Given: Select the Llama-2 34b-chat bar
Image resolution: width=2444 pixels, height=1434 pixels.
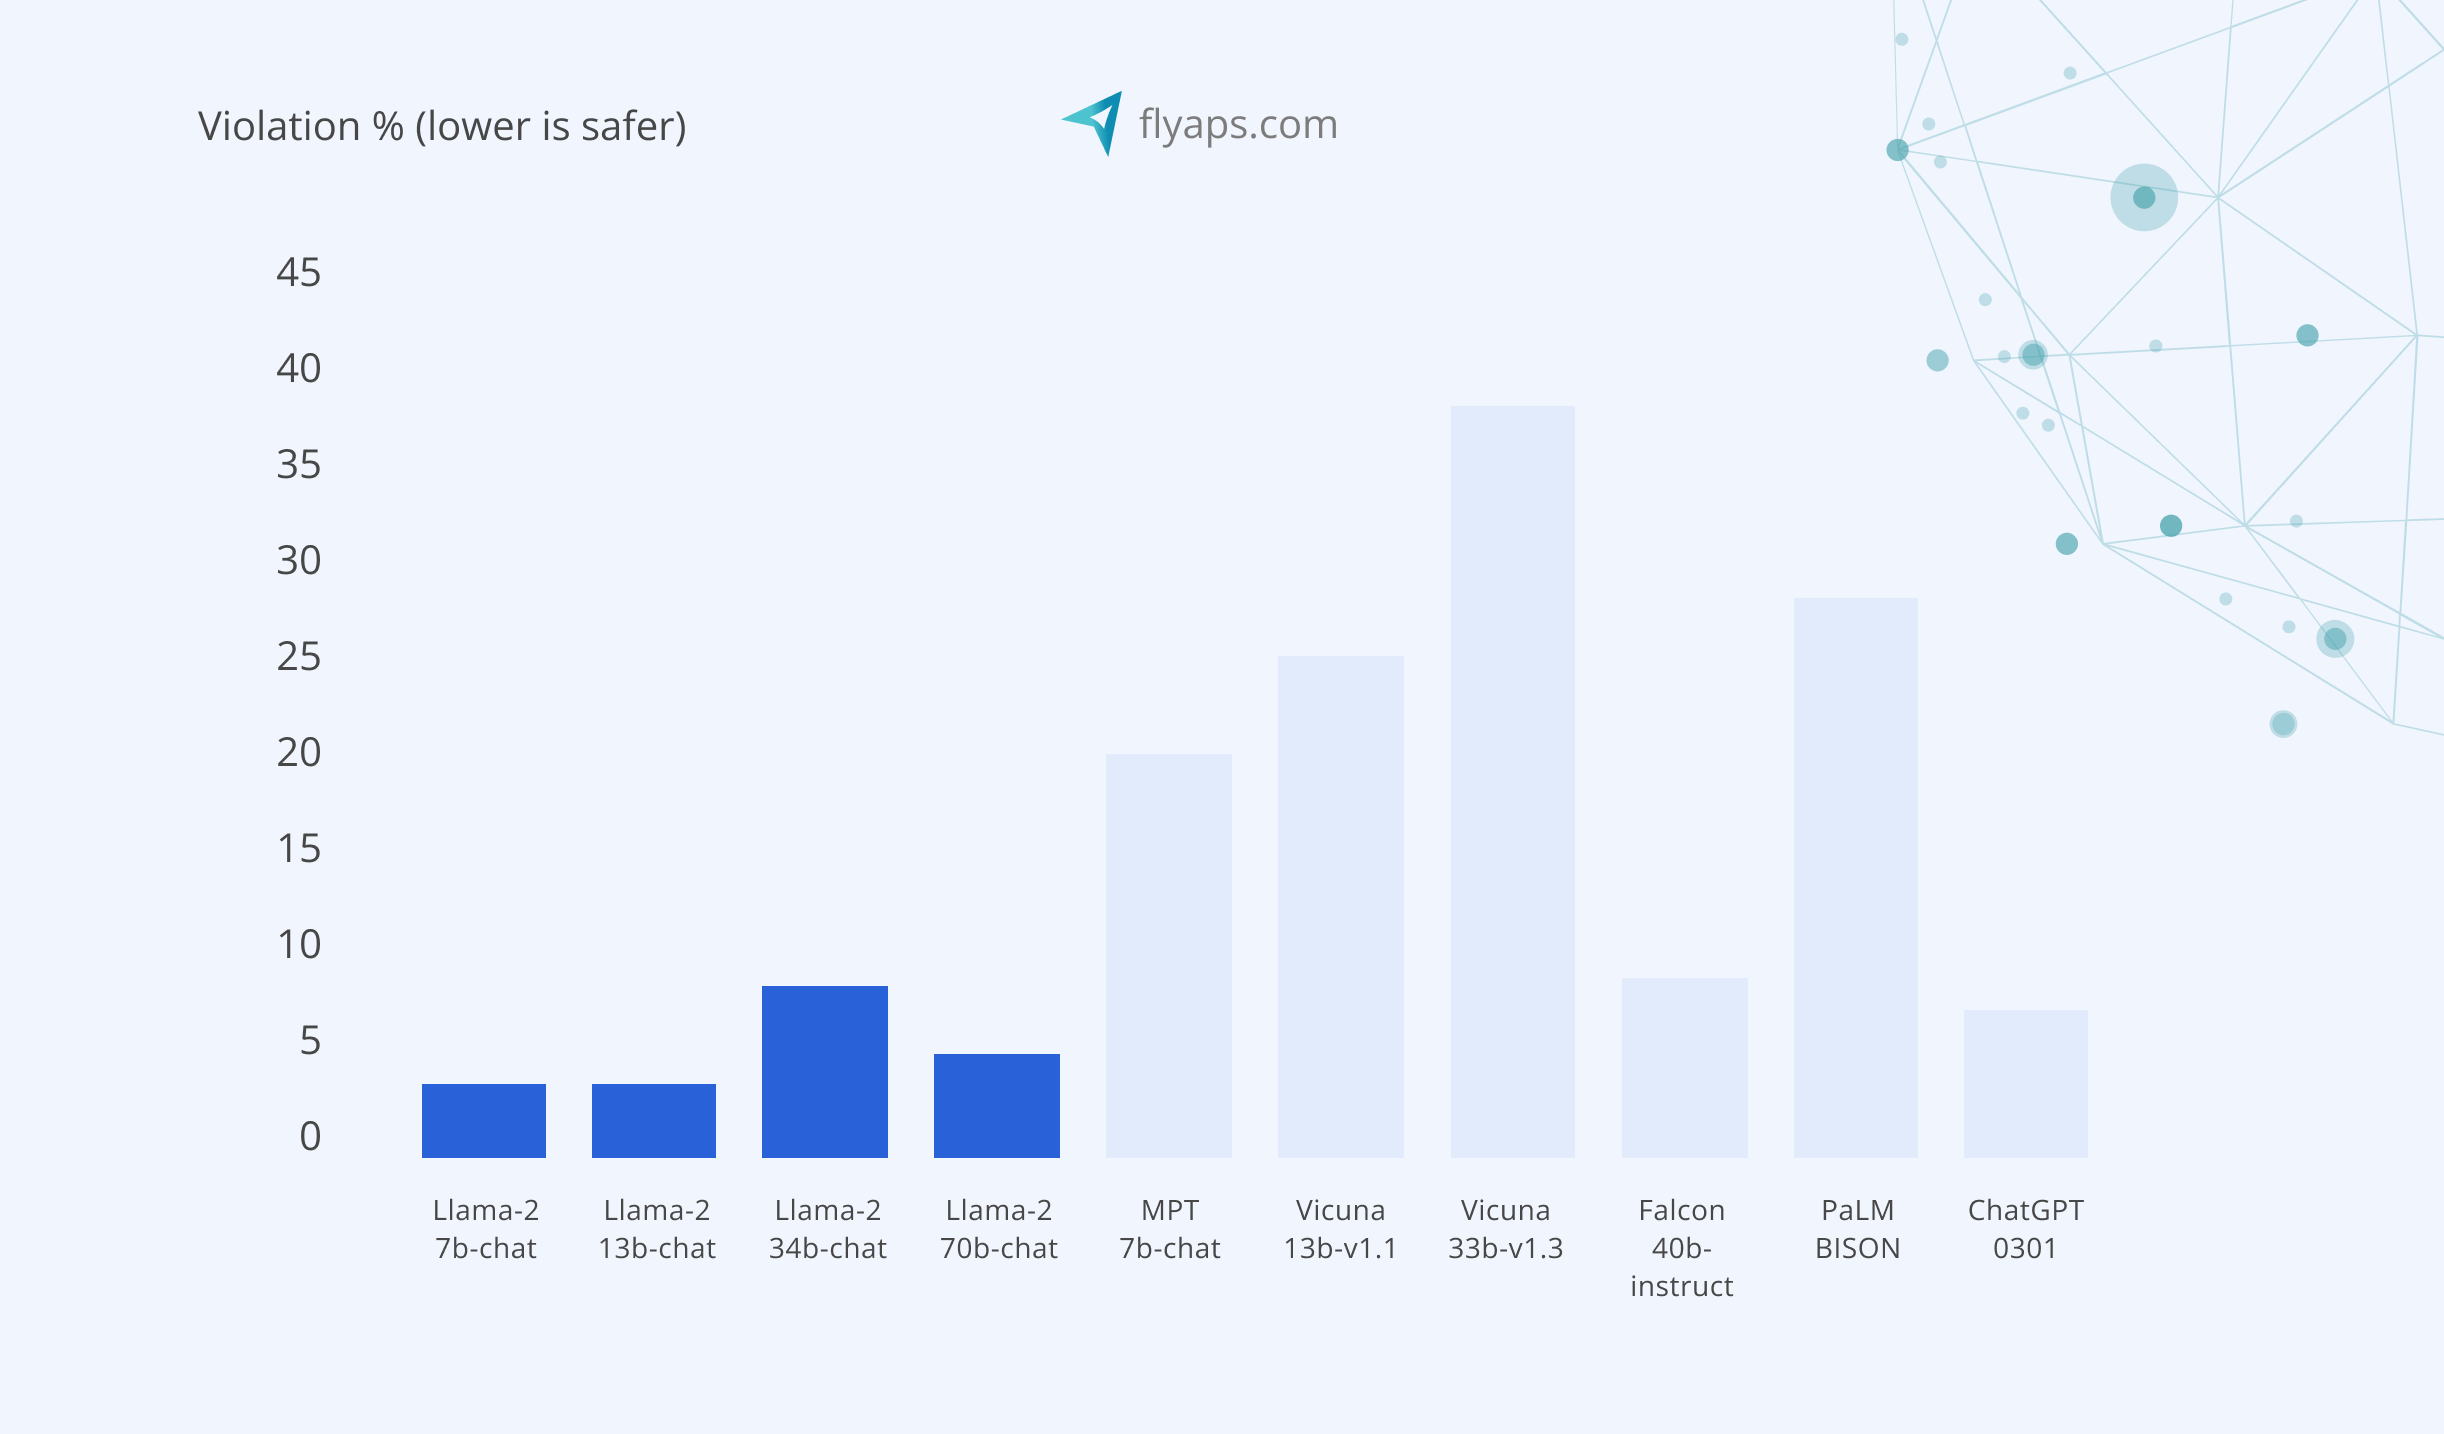Looking at the screenshot, I should click(824, 1070).
